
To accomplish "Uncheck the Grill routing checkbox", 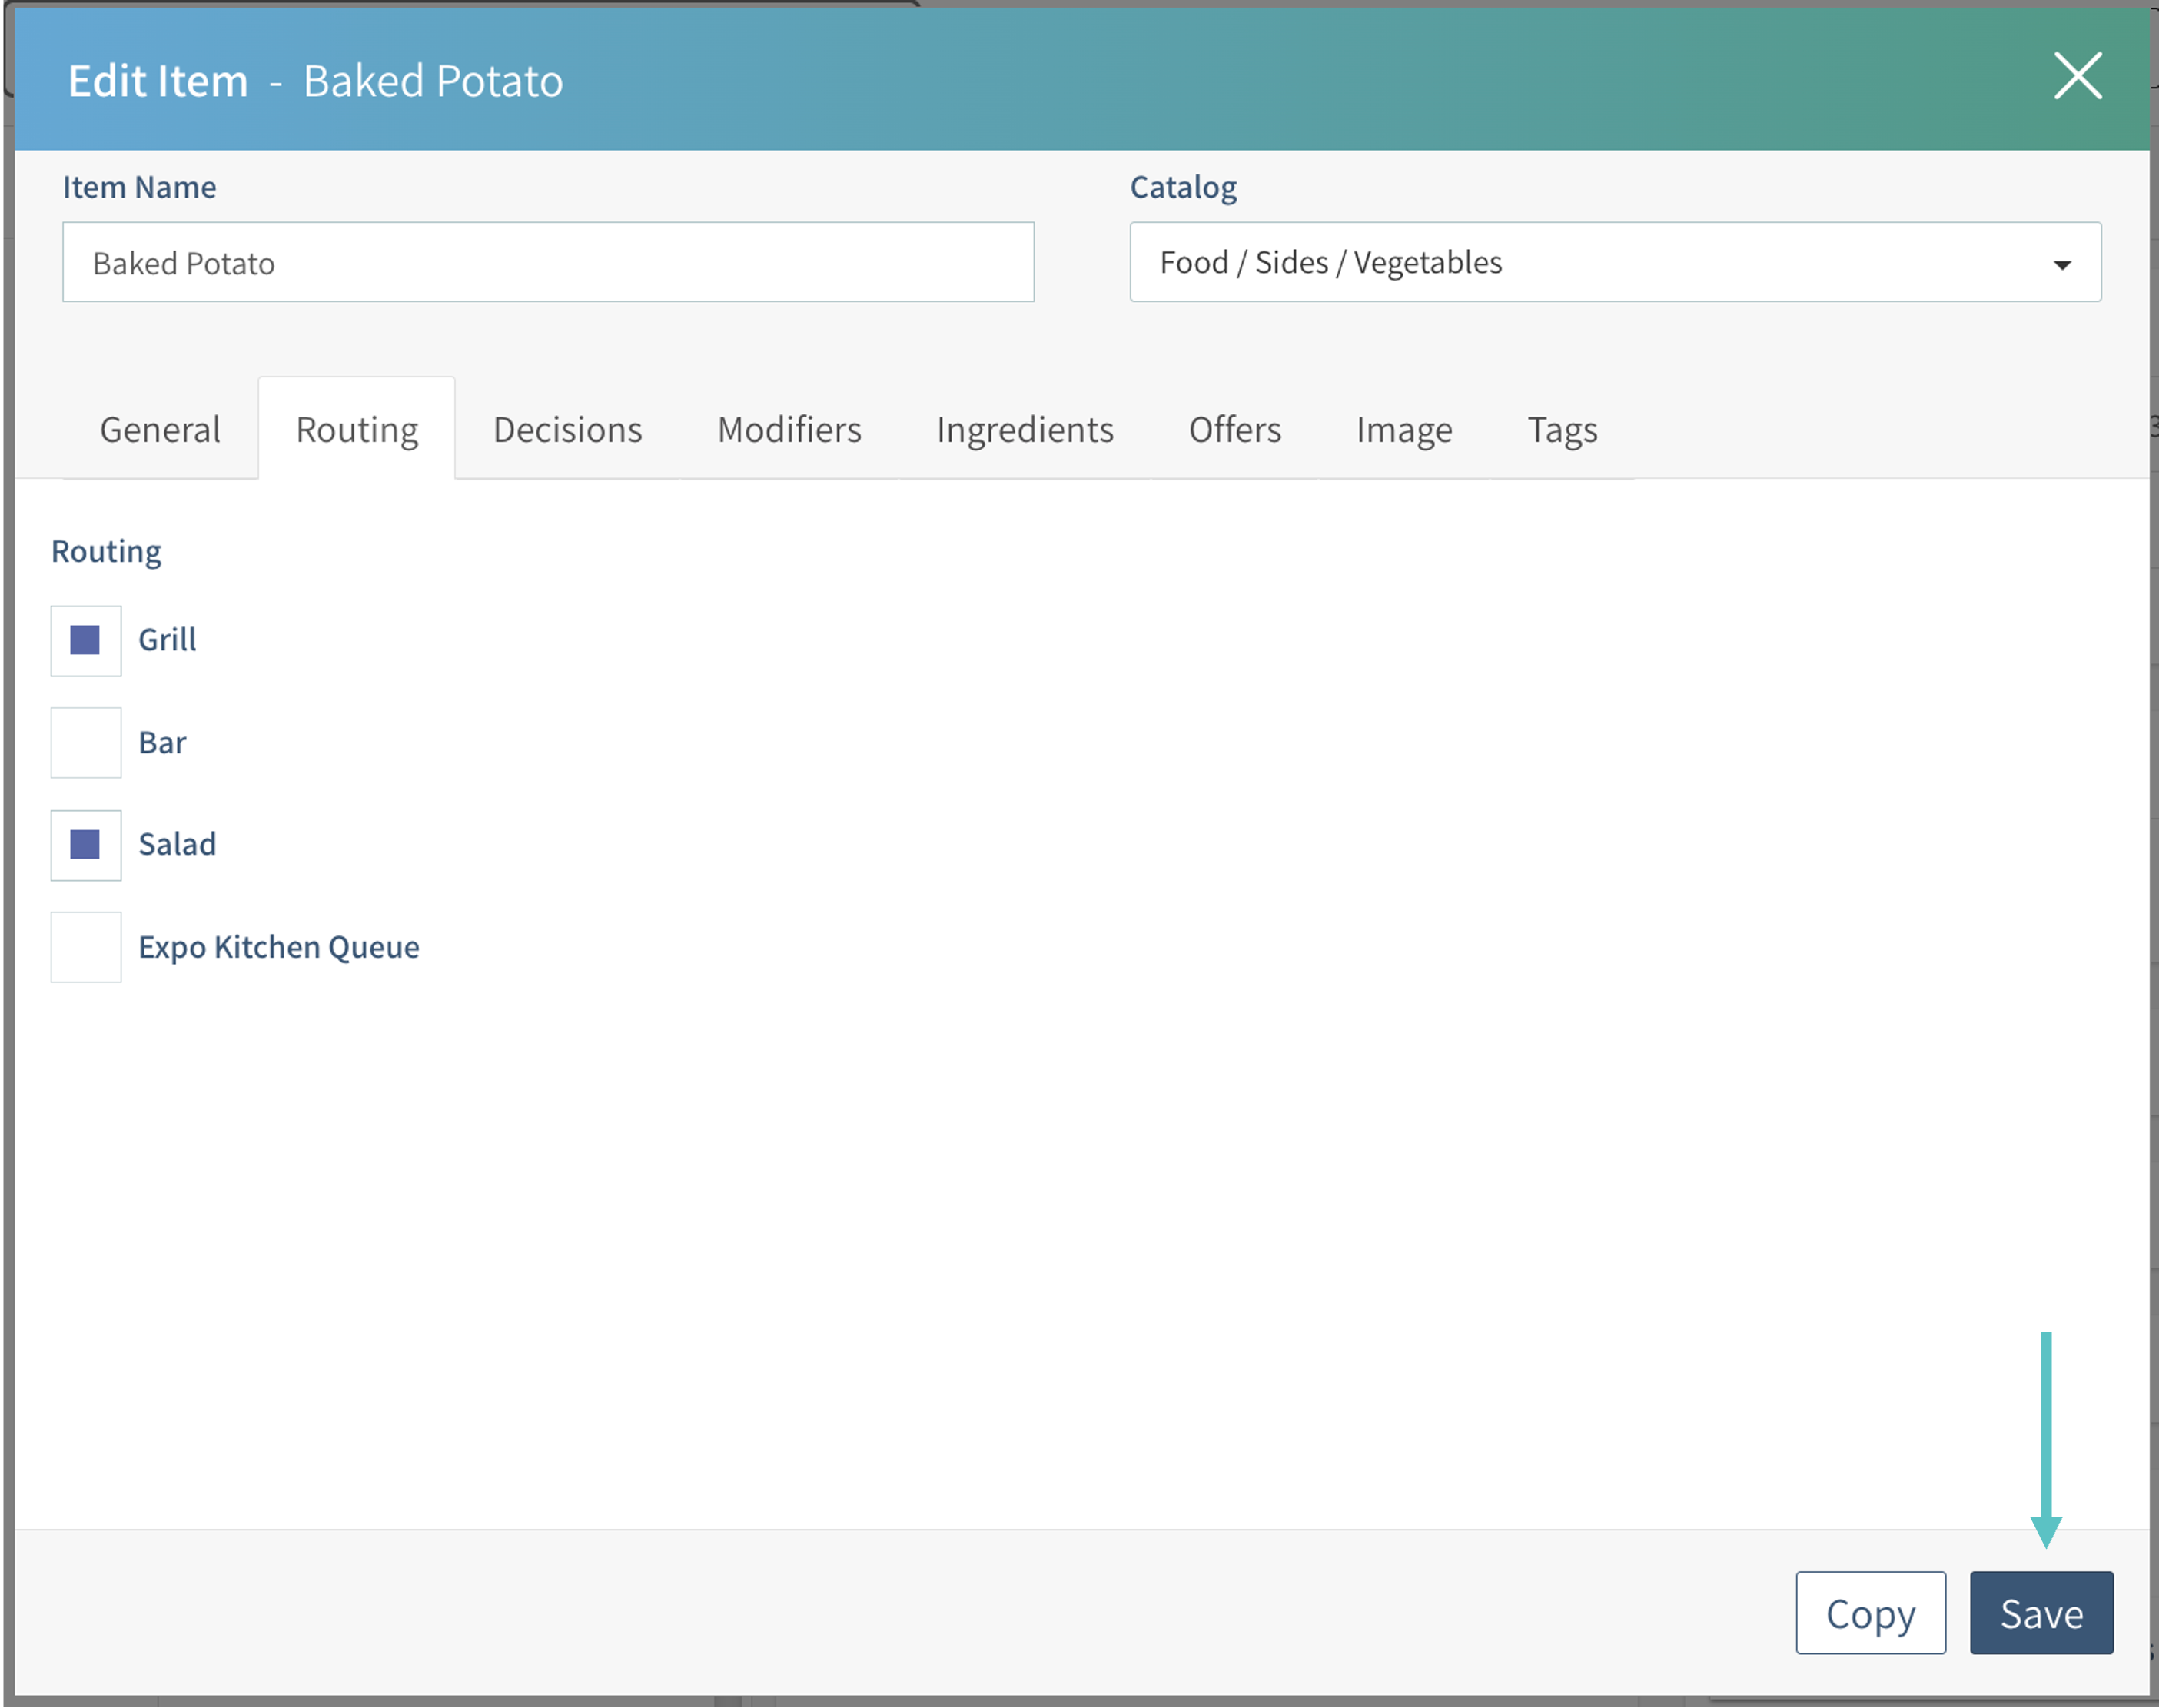I will 86,640.
